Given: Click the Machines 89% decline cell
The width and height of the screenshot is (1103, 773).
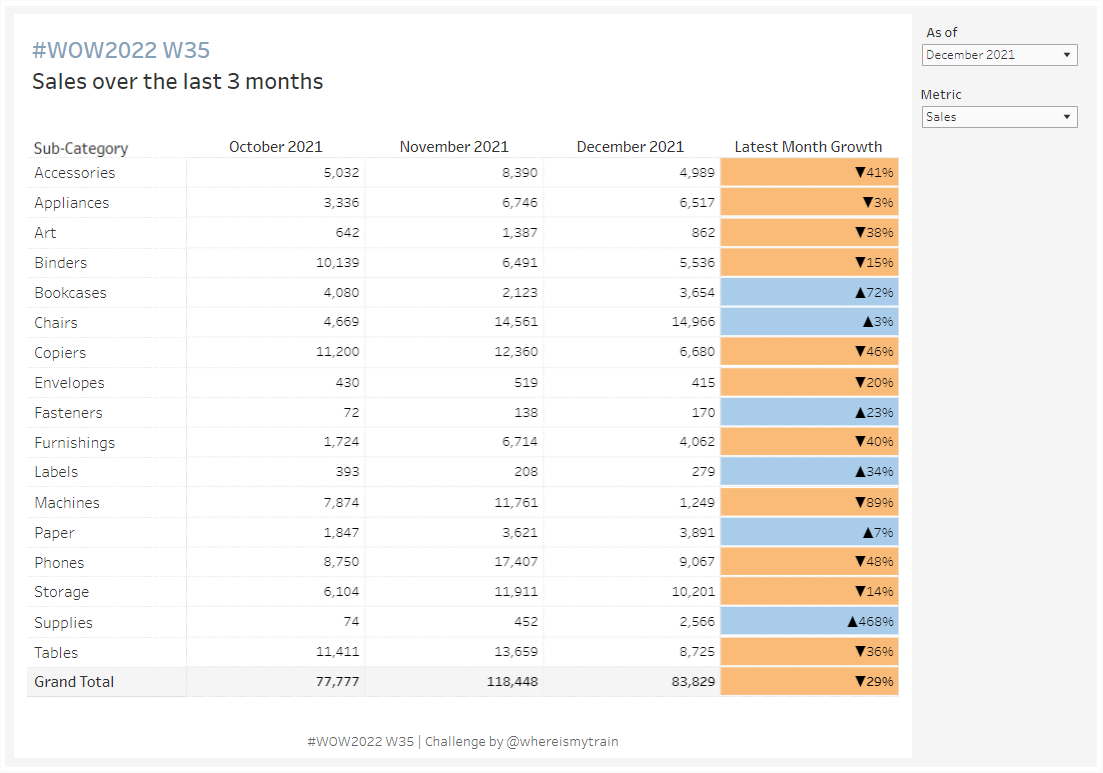Looking at the screenshot, I should [809, 502].
